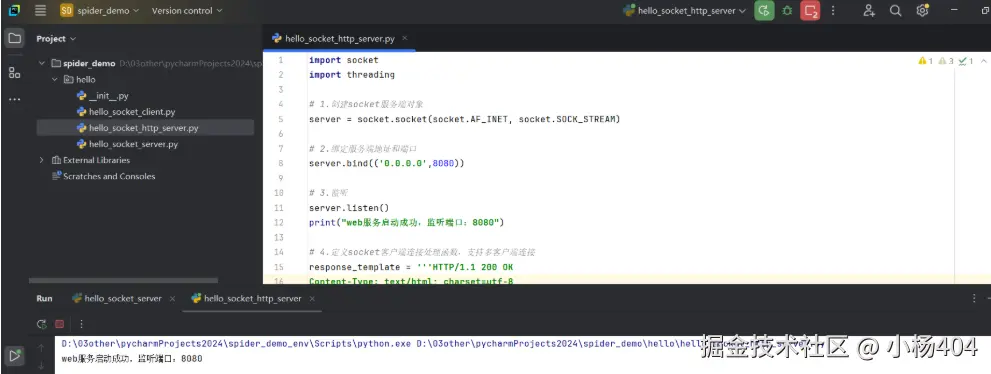Open the Project view dropdown header
This screenshot has width=991, height=374.
click(x=56, y=39)
